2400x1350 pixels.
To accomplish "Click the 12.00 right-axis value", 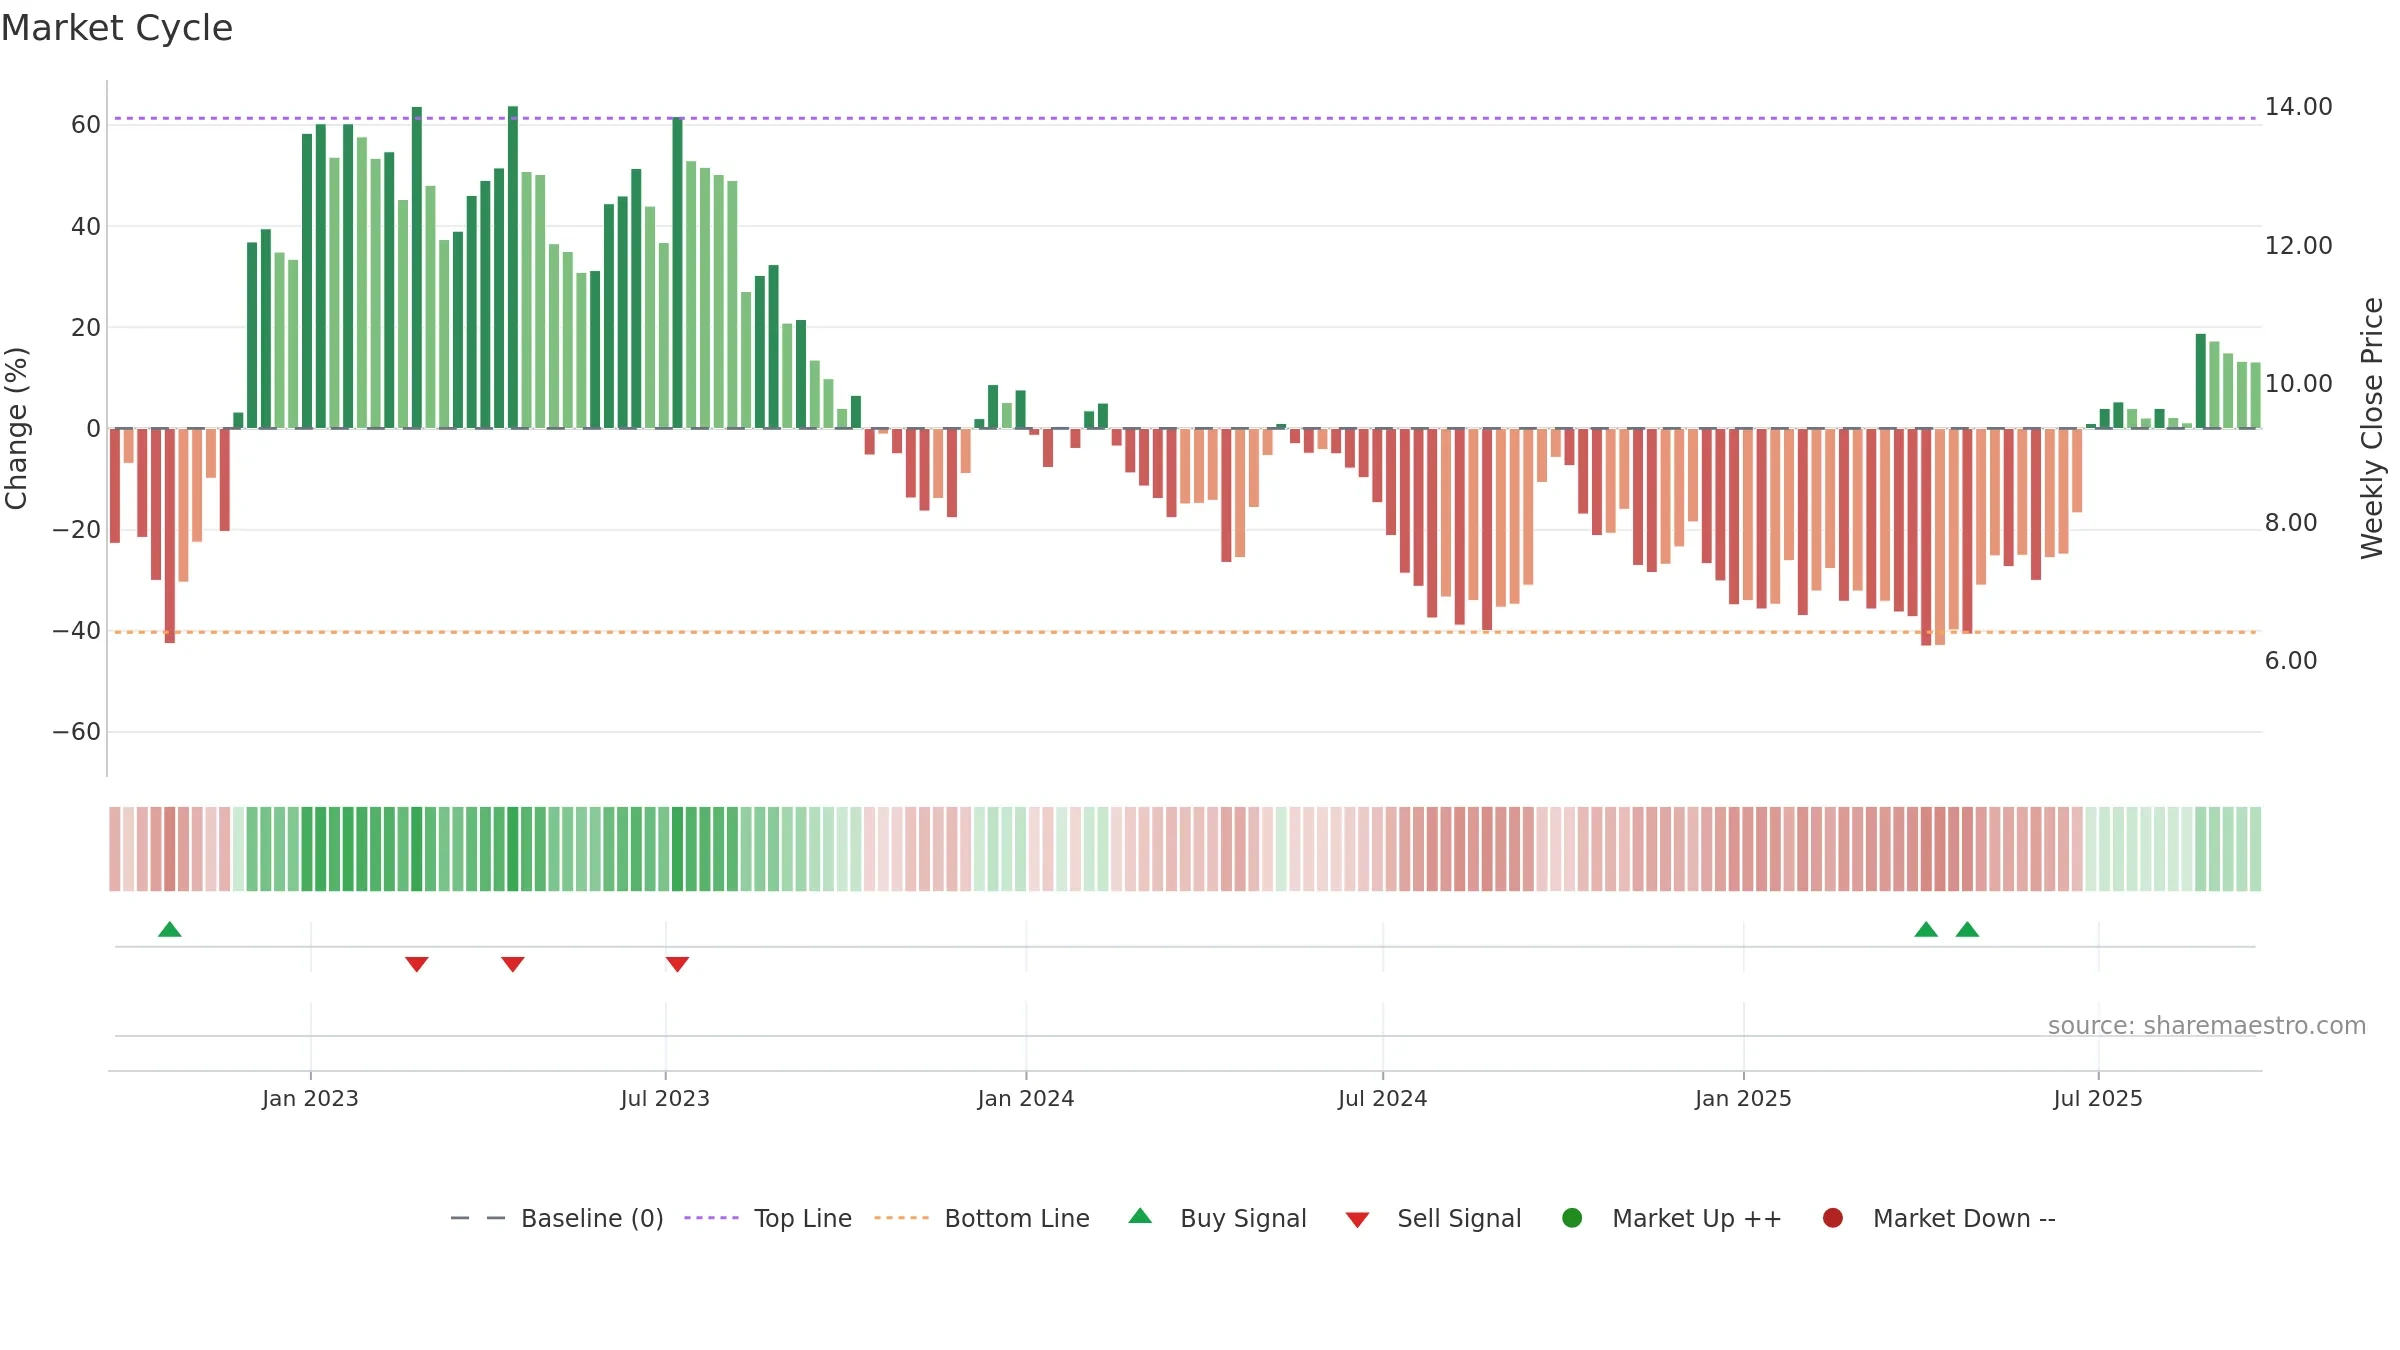I will (2298, 246).
